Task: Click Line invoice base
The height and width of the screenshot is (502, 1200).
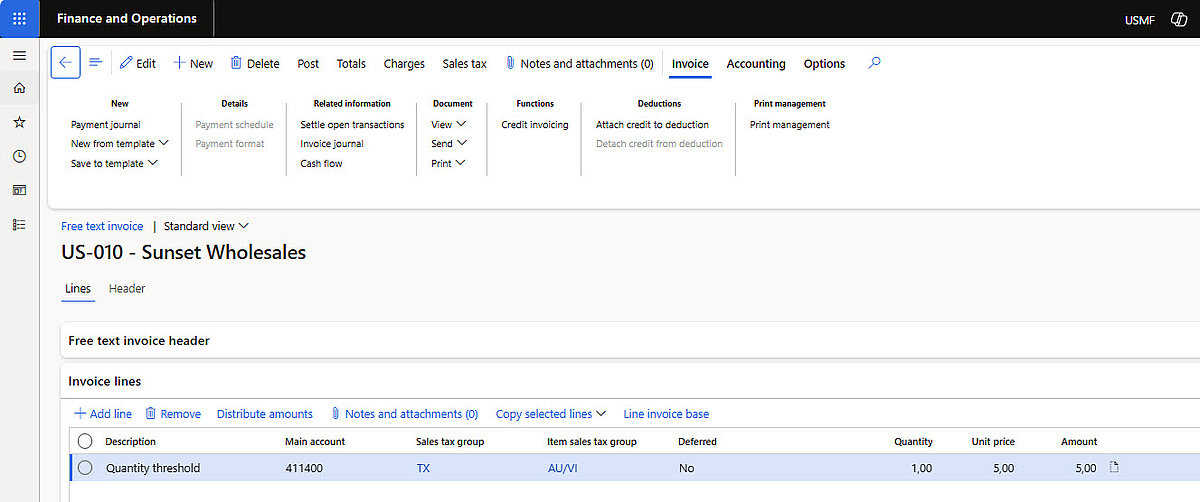Action: [x=666, y=413]
